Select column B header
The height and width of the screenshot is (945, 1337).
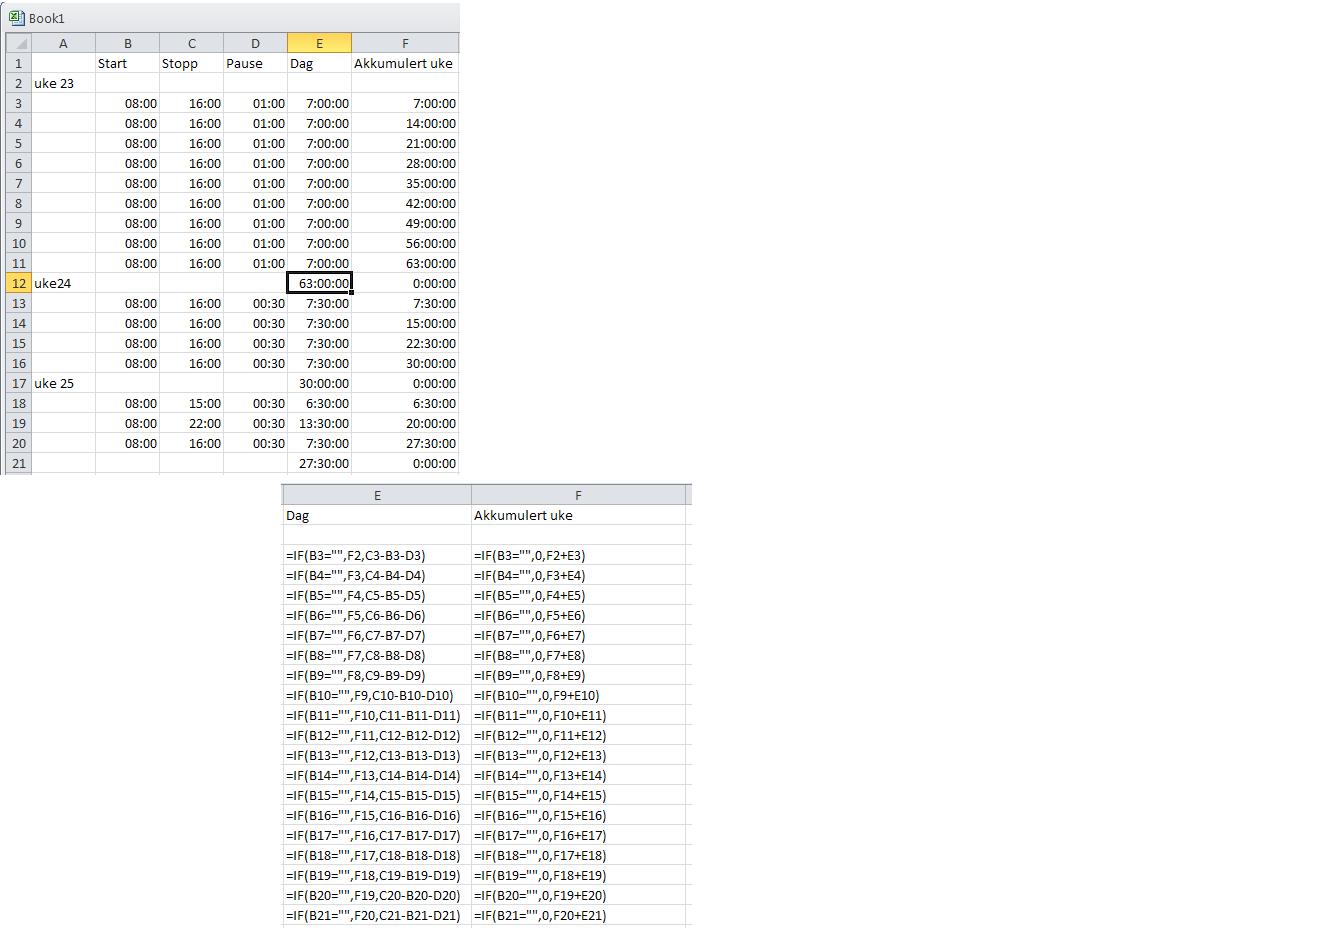(x=128, y=43)
